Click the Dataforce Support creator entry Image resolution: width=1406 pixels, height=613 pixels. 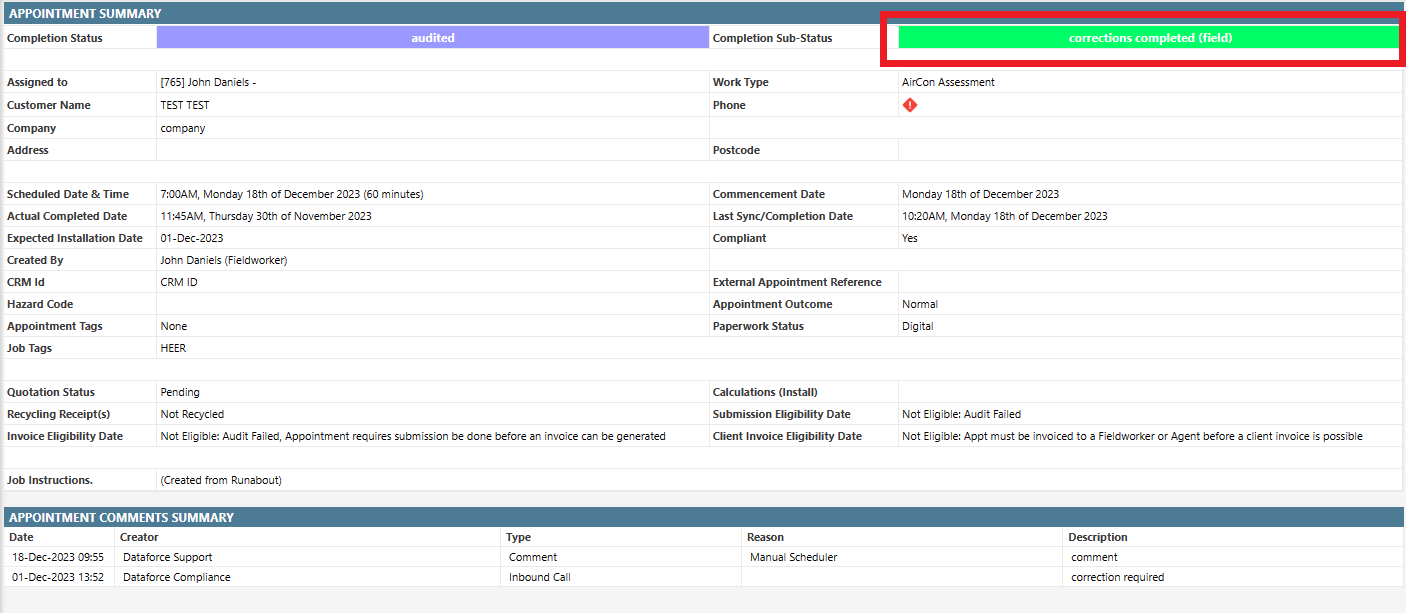tap(167, 557)
